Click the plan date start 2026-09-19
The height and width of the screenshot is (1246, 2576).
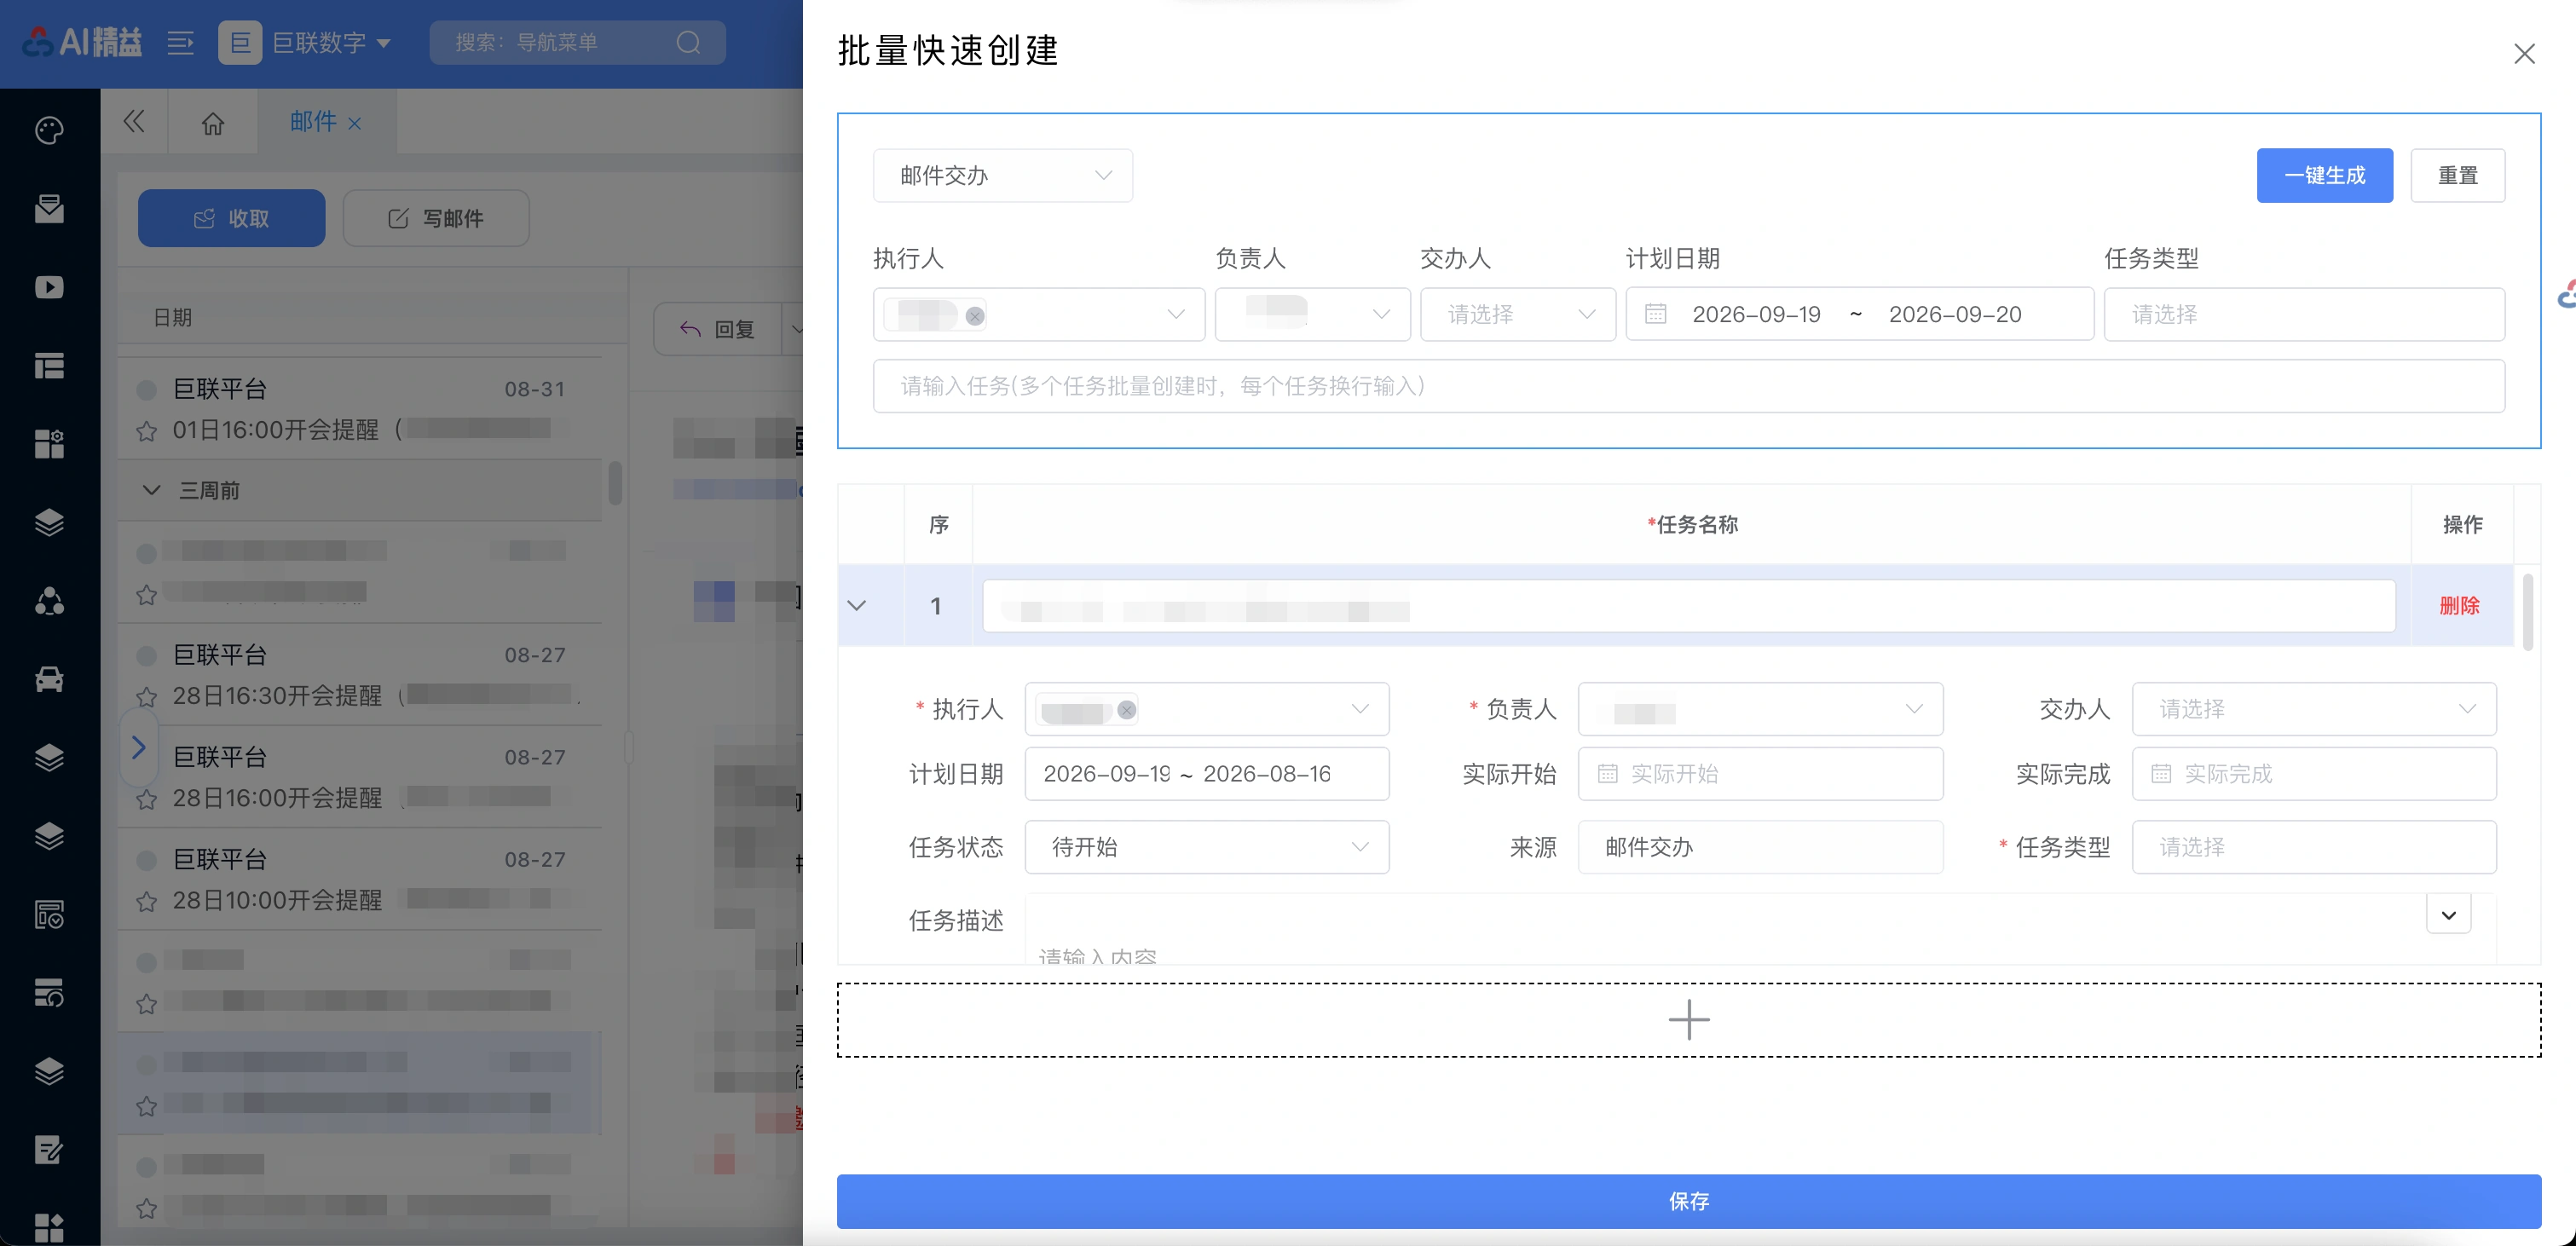coord(1756,314)
